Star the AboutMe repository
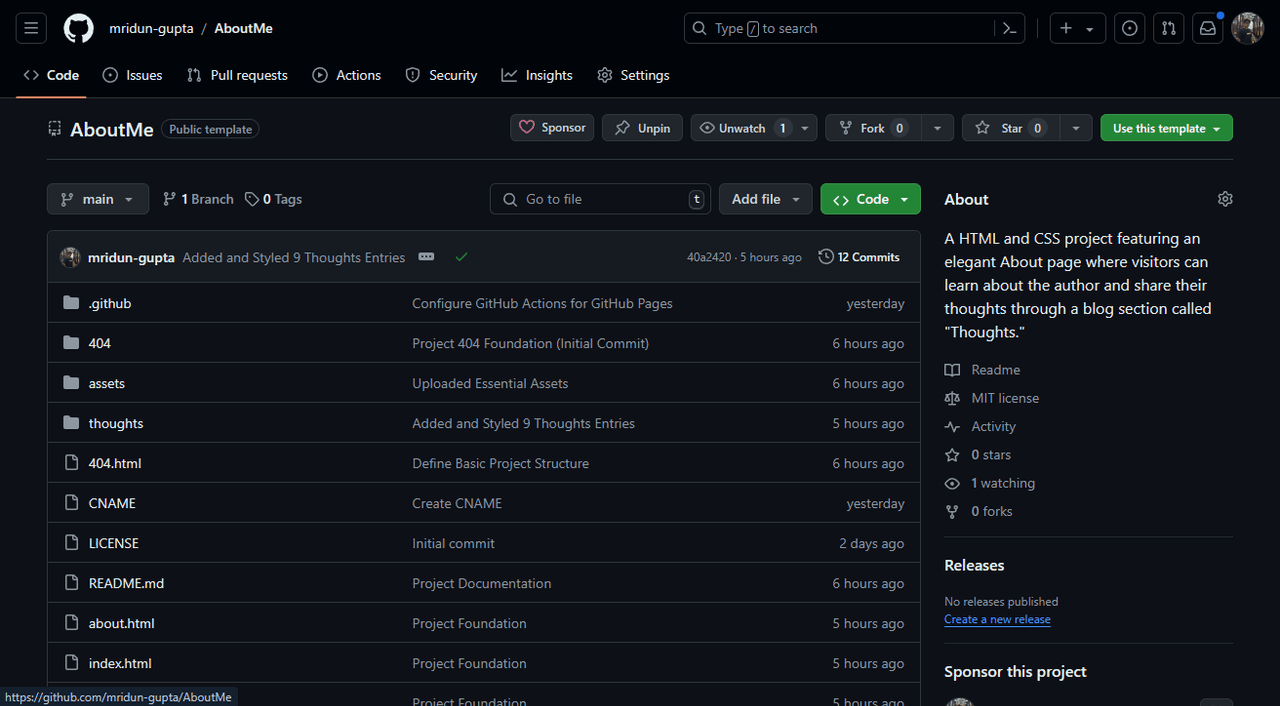This screenshot has width=1280, height=706. 1011,128
